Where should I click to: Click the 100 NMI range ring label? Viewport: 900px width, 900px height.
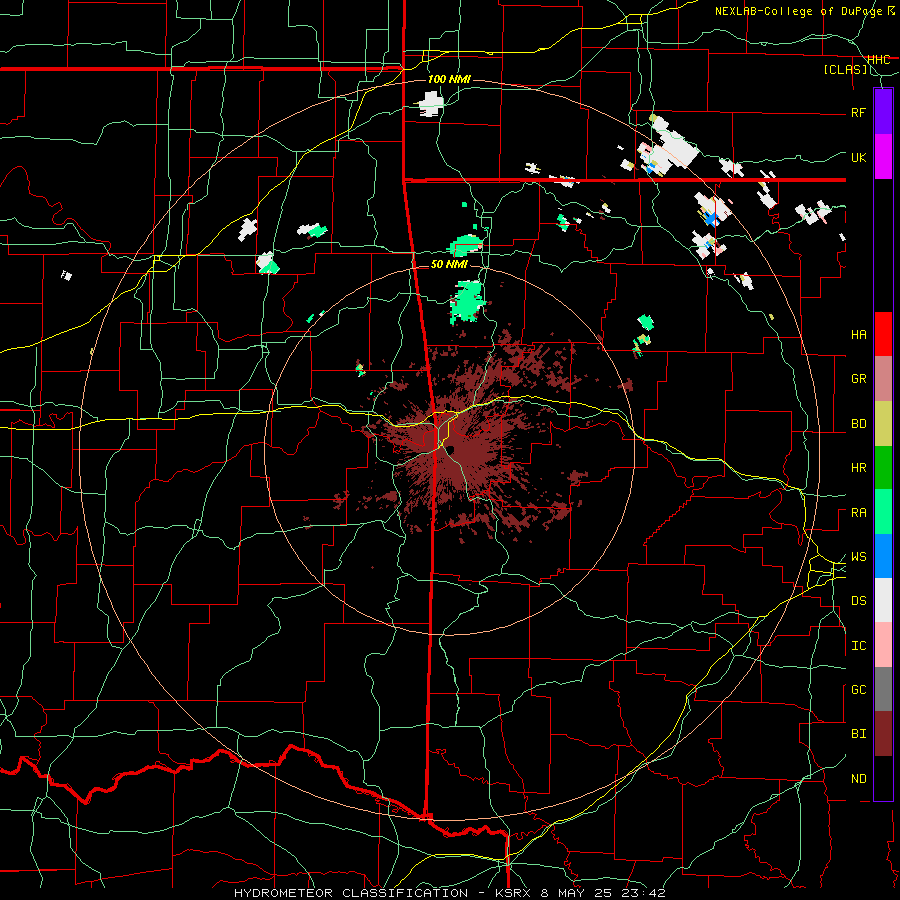tap(449, 79)
